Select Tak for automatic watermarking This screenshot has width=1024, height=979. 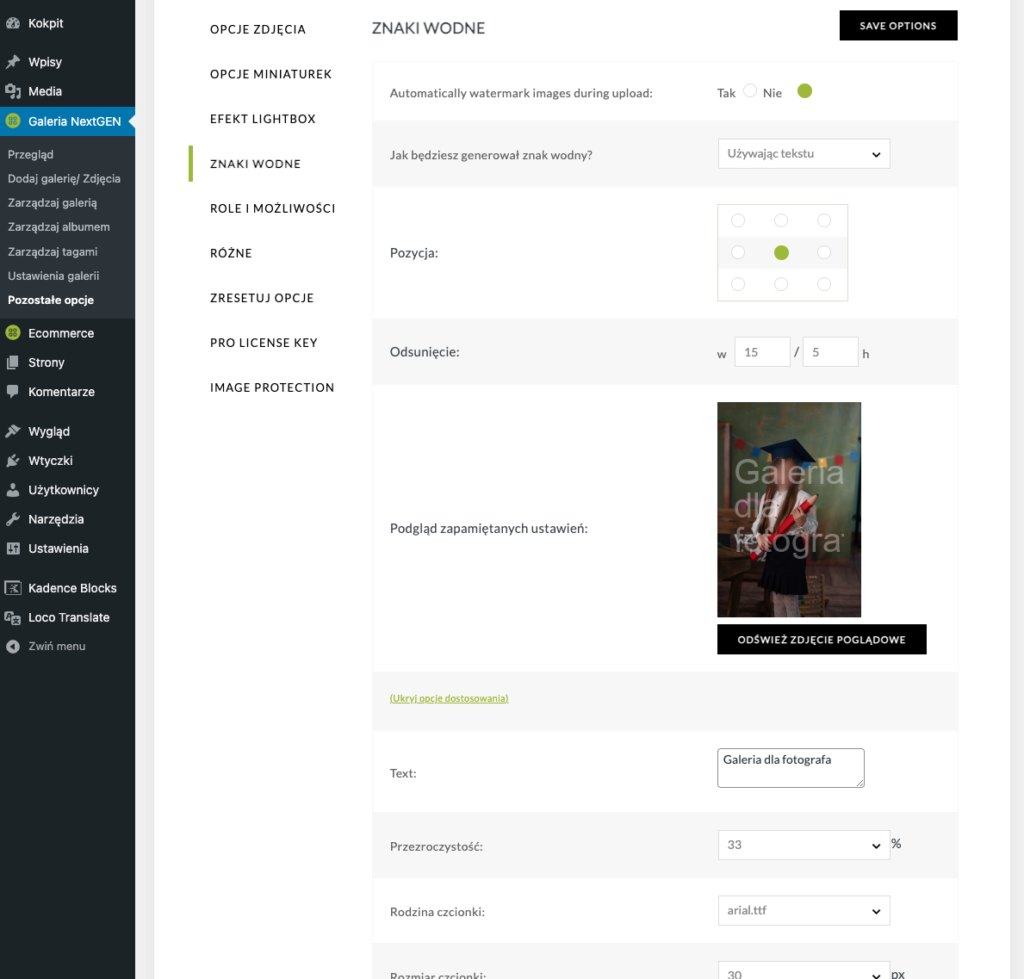[x=750, y=92]
